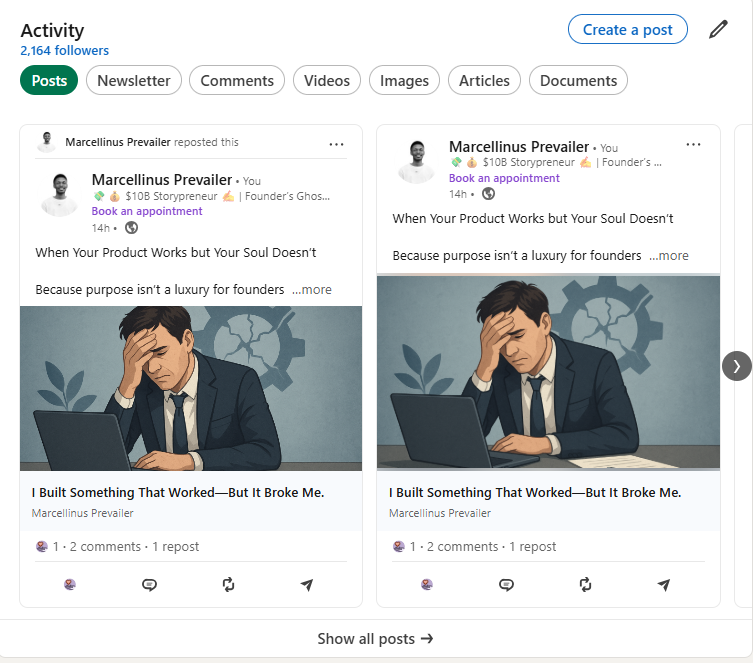The width and height of the screenshot is (753, 663).
Task: Click the send icon on the first post
Action: [306, 584]
